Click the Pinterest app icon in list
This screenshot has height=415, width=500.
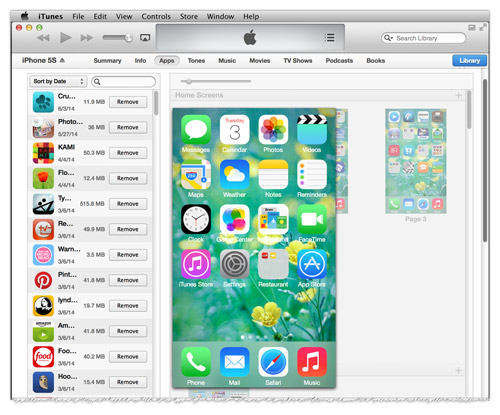(x=43, y=280)
